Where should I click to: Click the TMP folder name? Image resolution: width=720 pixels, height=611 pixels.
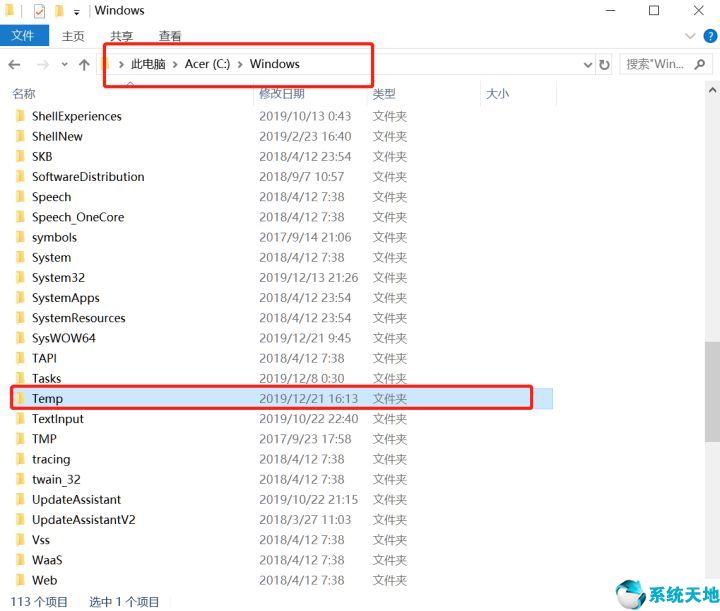click(x=45, y=439)
